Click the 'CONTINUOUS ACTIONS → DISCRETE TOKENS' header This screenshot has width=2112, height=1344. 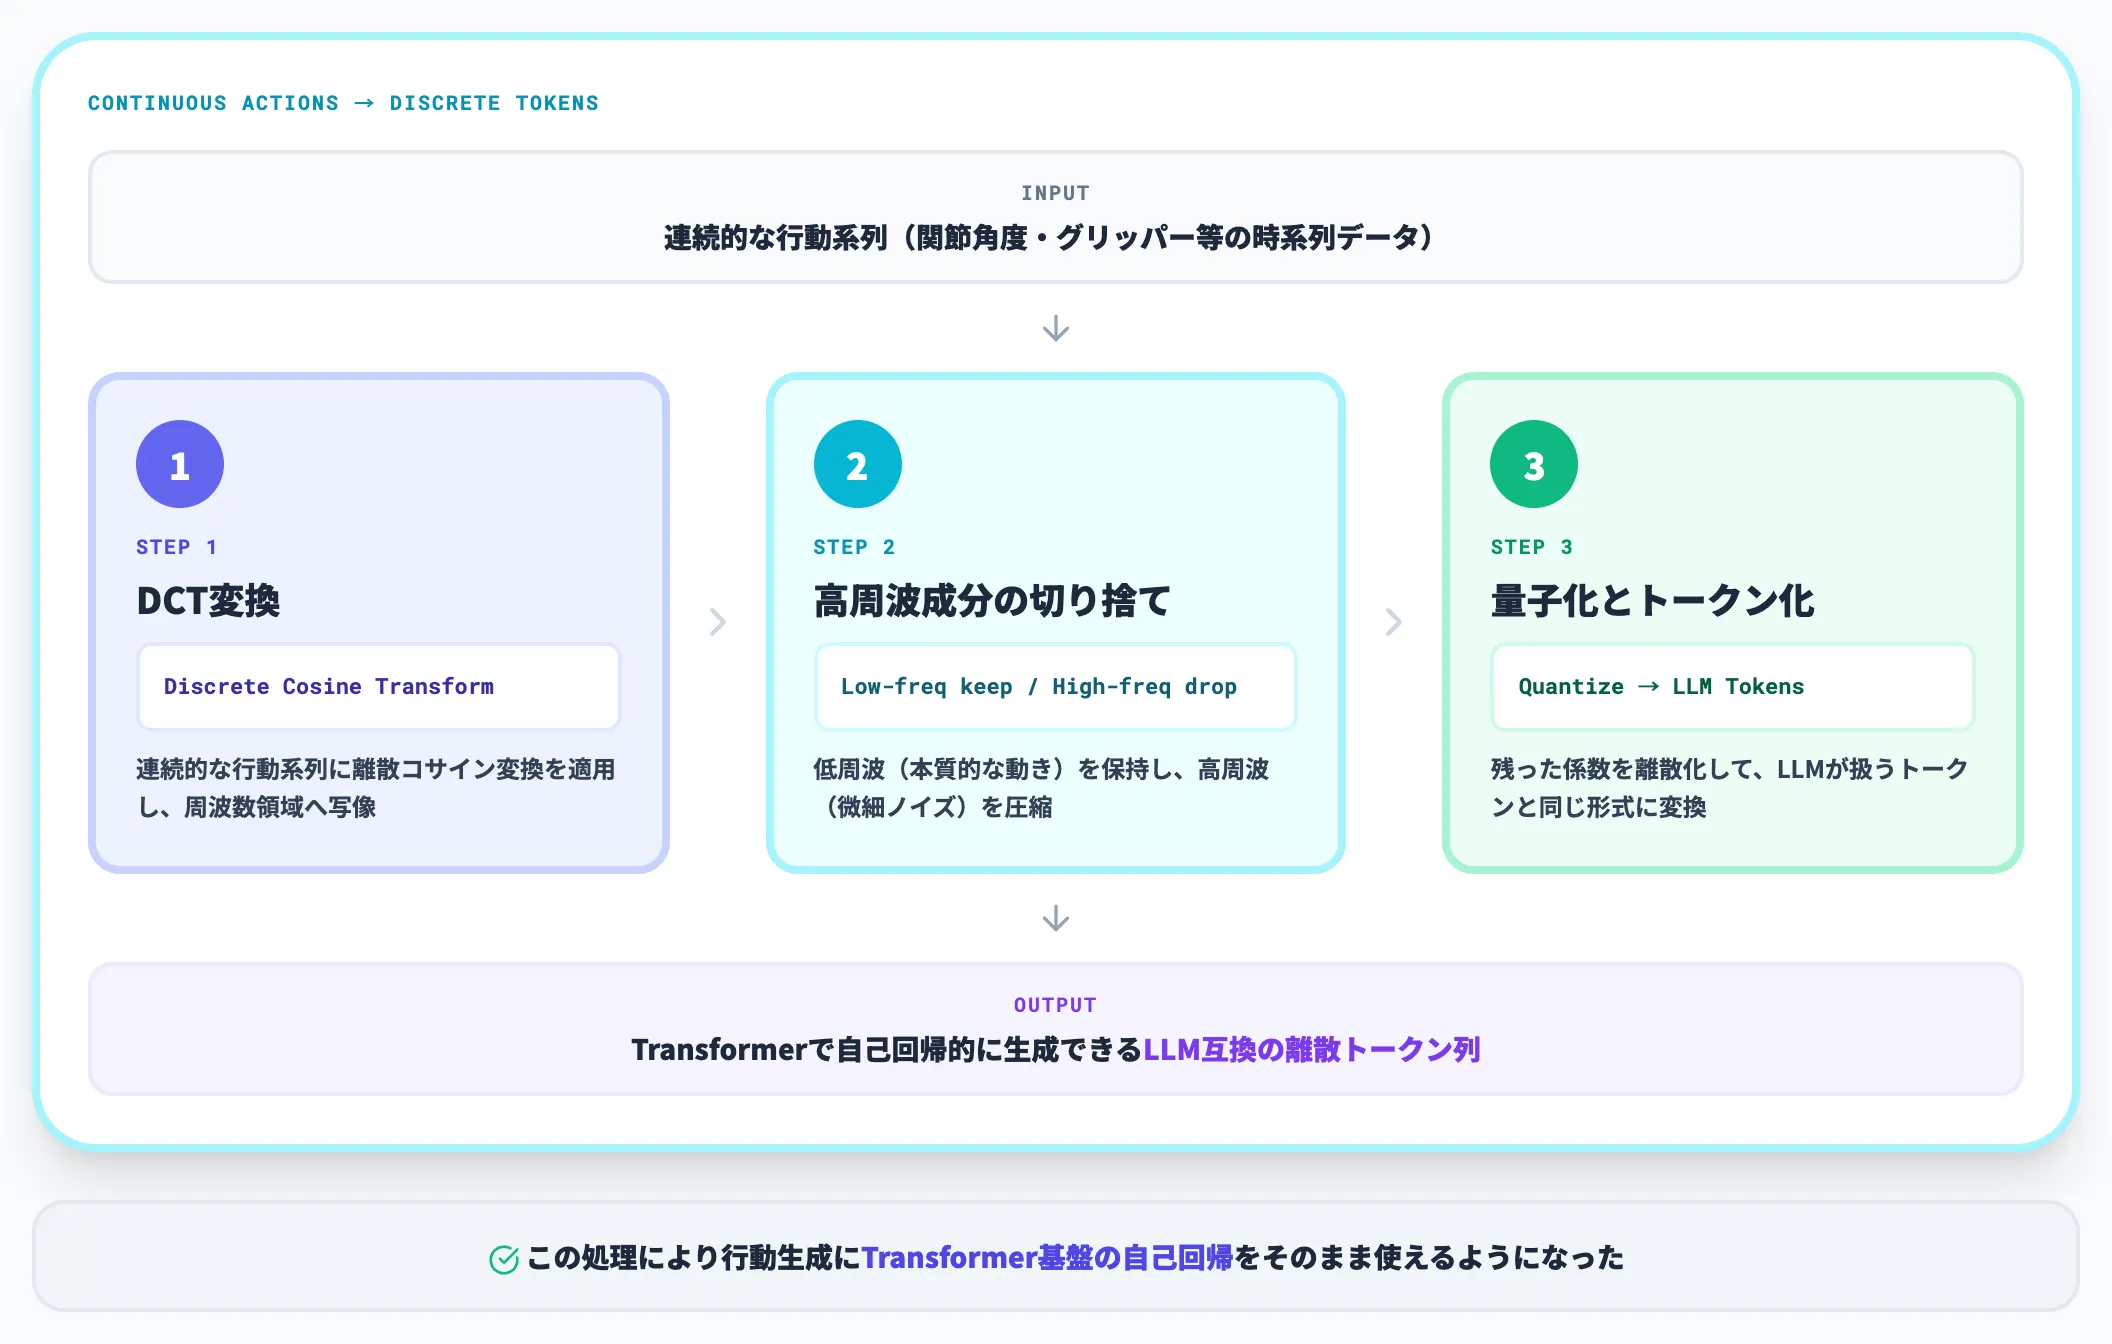click(x=343, y=103)
